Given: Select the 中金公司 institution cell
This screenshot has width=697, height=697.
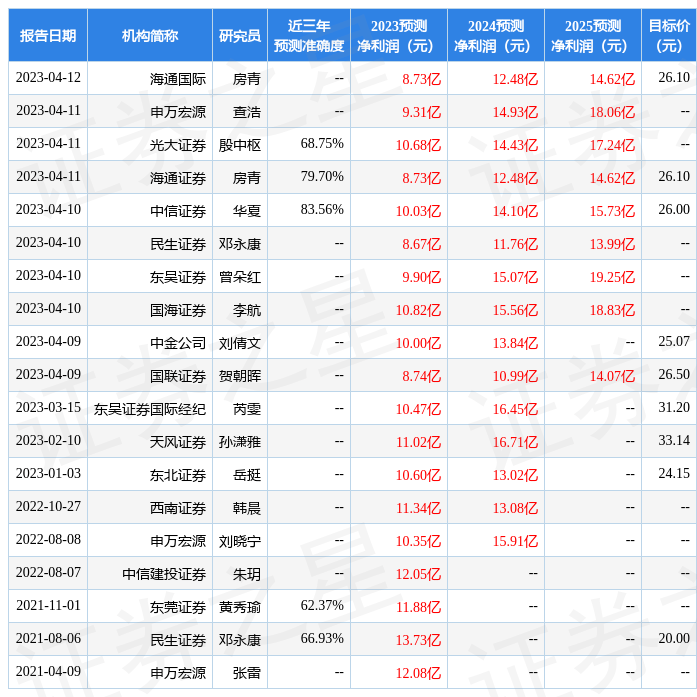Looking at the screenshot, I should tap(178, 343).
